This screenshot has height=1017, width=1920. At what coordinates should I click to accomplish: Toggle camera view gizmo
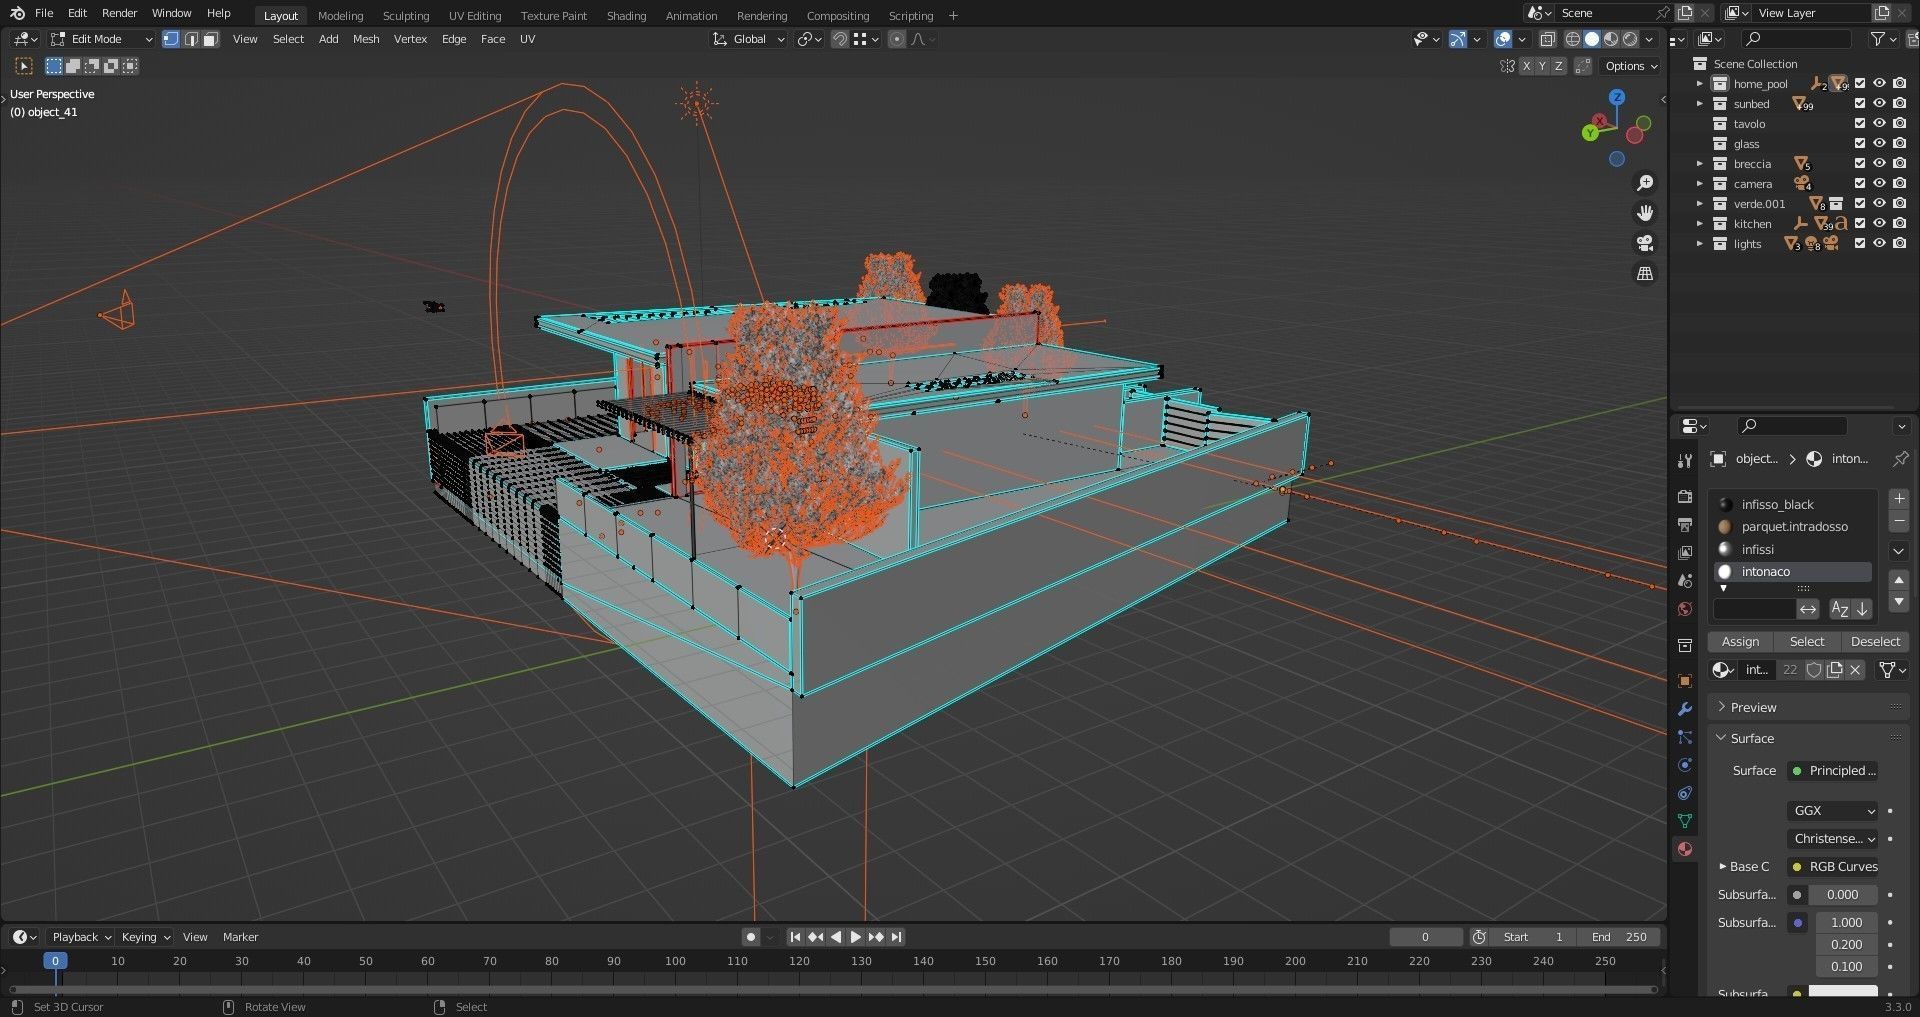1645,243
